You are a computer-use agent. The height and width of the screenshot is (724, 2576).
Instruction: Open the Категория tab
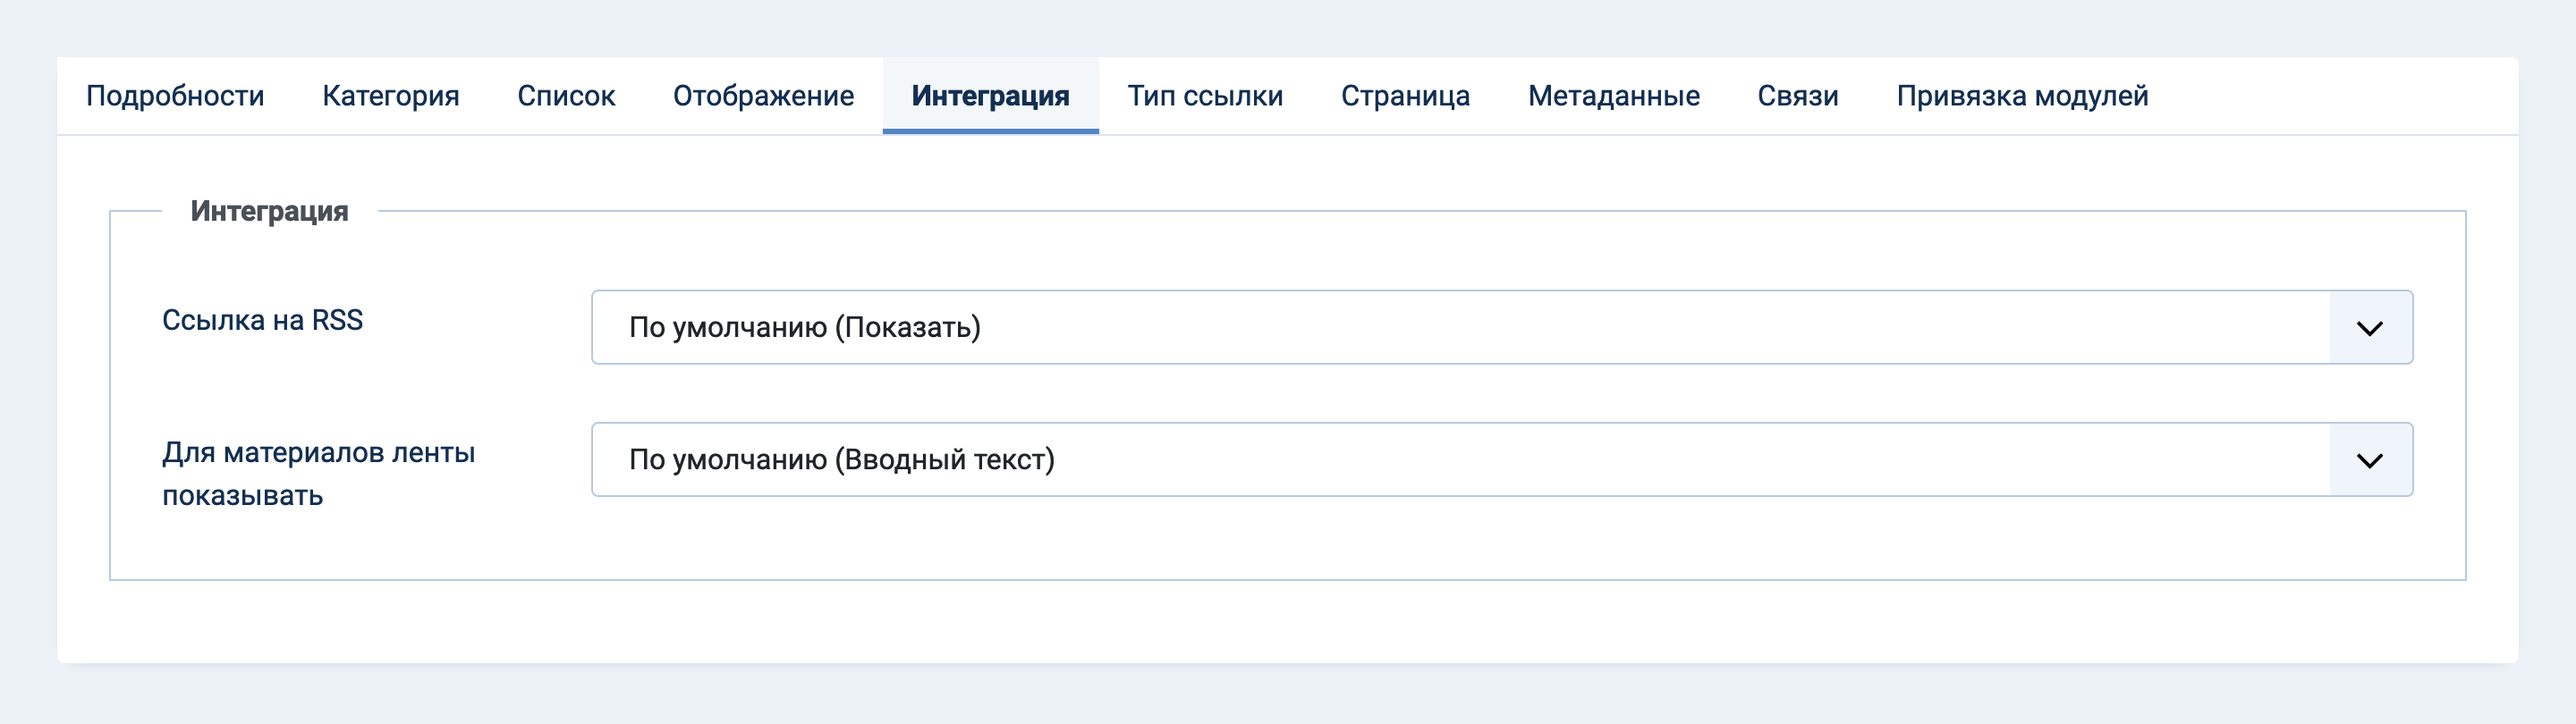coord(391,96)
